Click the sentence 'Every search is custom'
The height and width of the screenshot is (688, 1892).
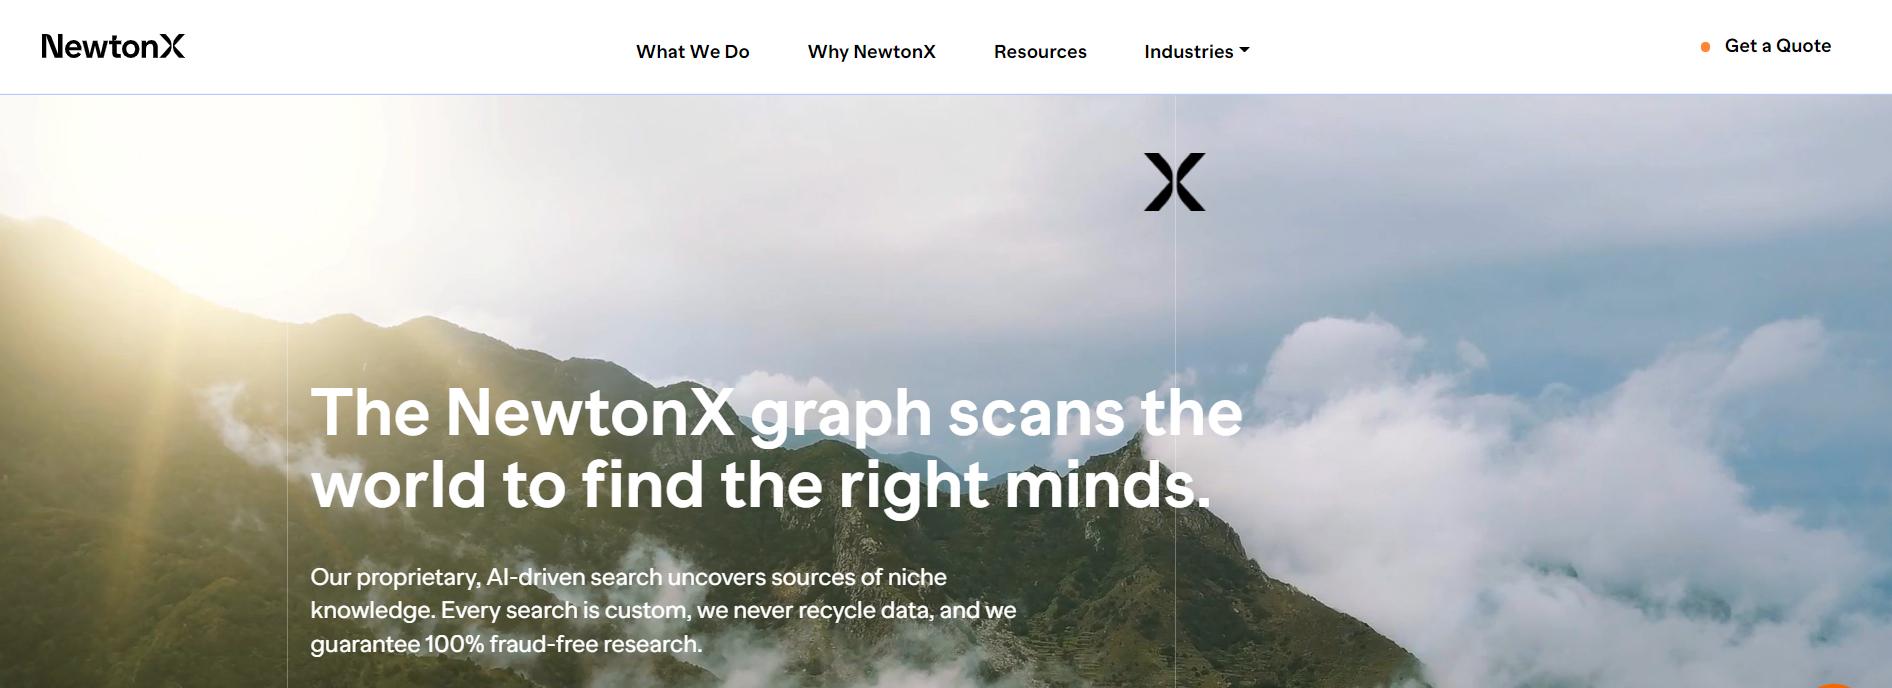[565, 610]
